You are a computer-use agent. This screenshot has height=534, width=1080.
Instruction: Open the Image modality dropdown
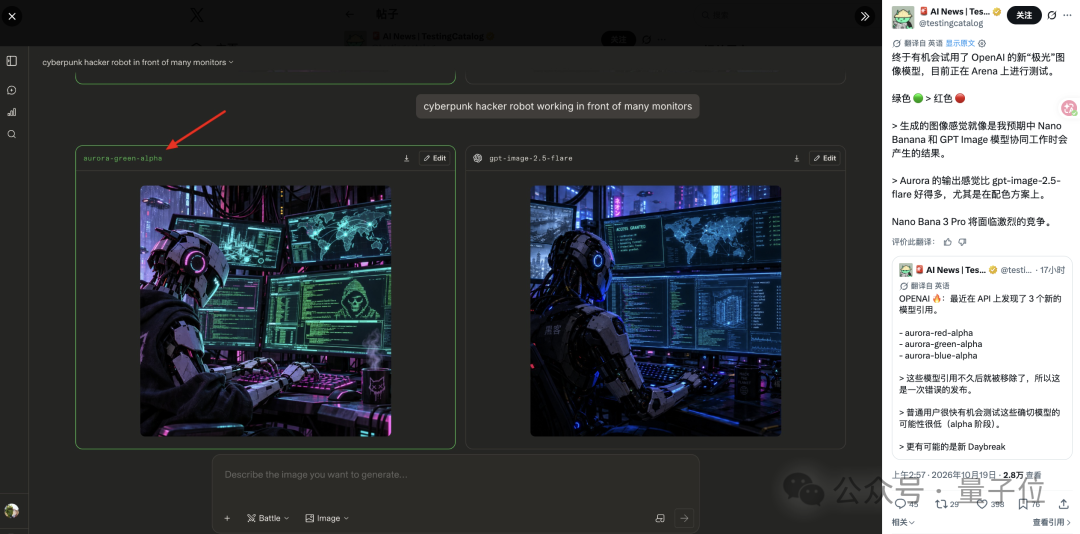tap(327, 518)
